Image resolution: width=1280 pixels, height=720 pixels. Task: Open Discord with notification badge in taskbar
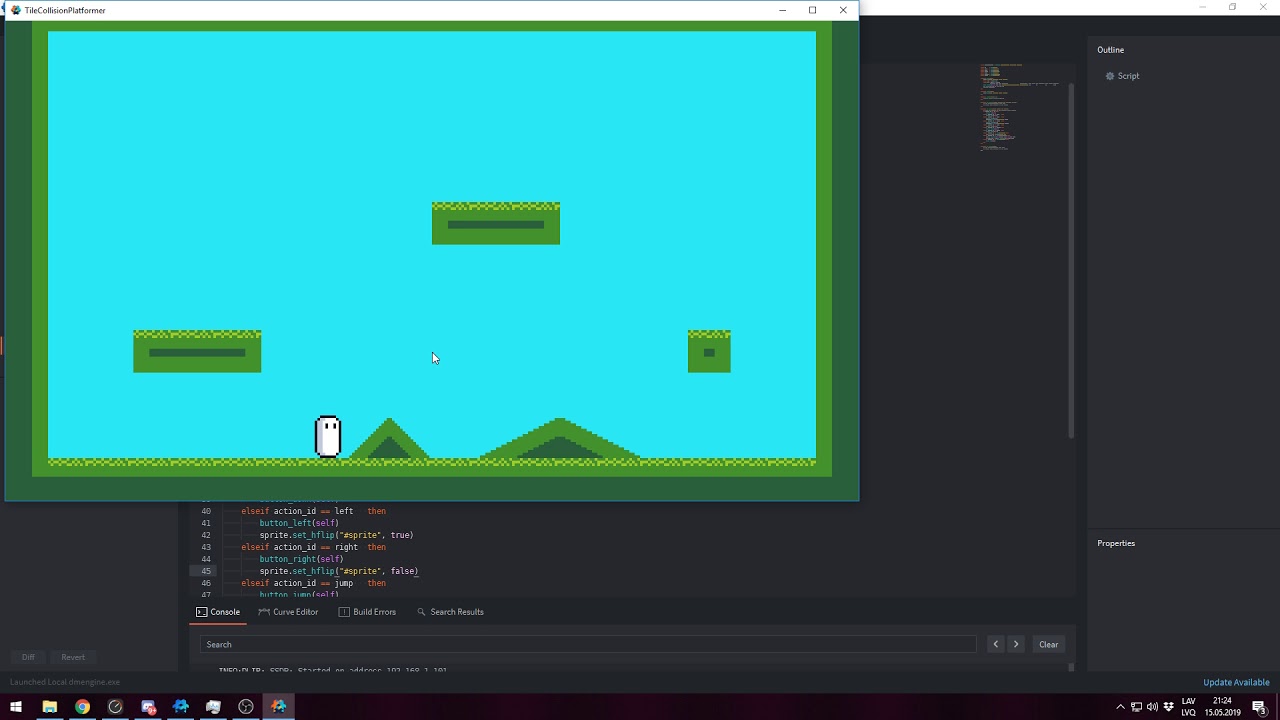pyautogui.click(x=148, y=707)
